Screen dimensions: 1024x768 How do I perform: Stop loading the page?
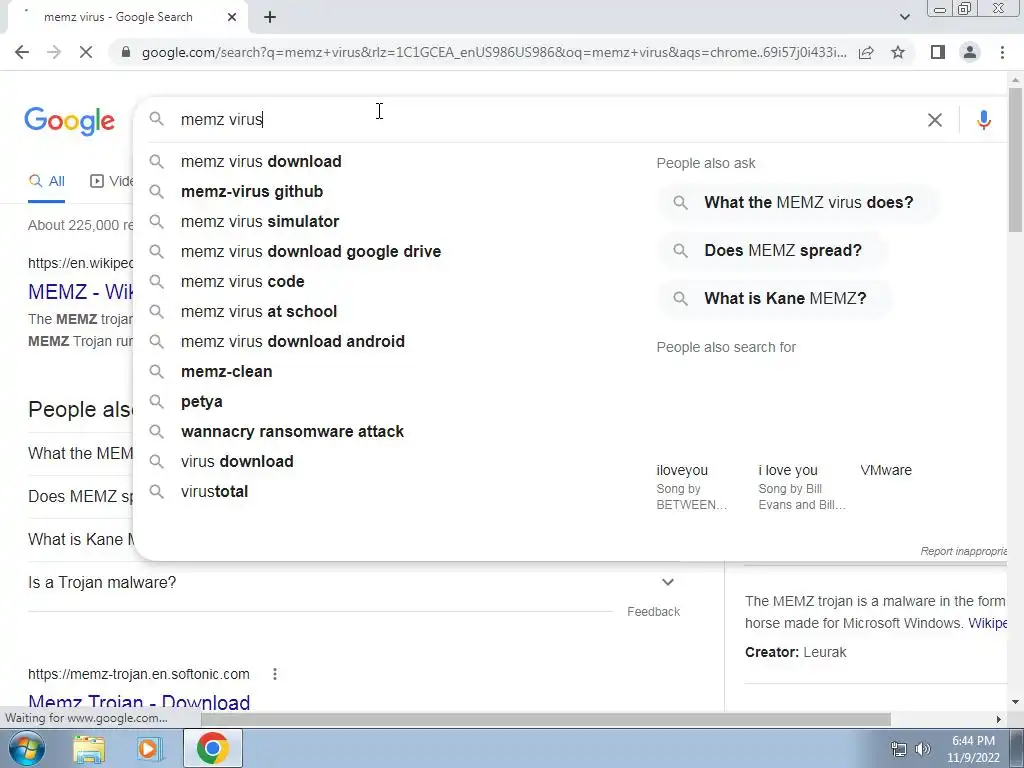[86, 52]
